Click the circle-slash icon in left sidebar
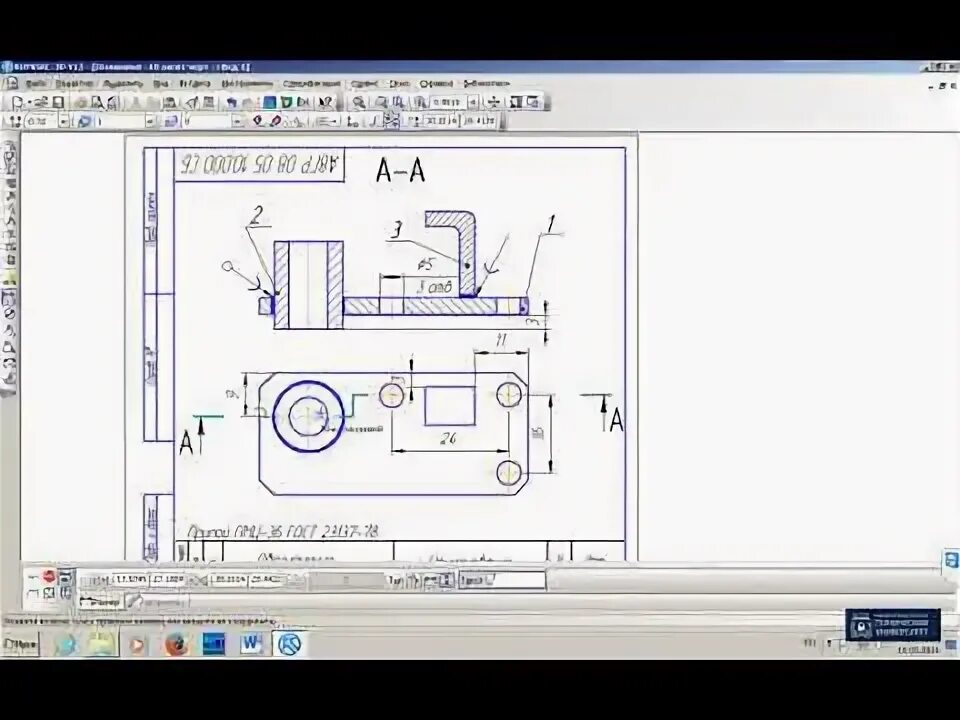Image resolution: width=960 pixels, height=720 pixels. click(9, 312)
